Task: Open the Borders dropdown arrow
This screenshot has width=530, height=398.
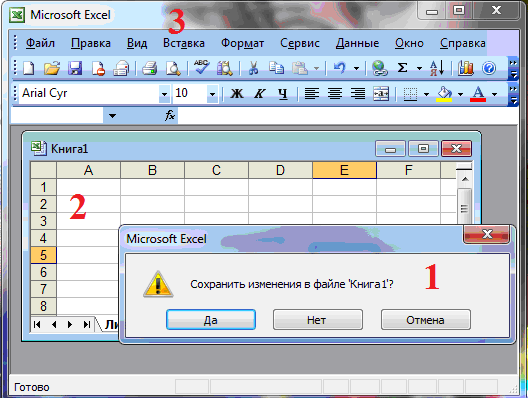Action: coord(426,94)
